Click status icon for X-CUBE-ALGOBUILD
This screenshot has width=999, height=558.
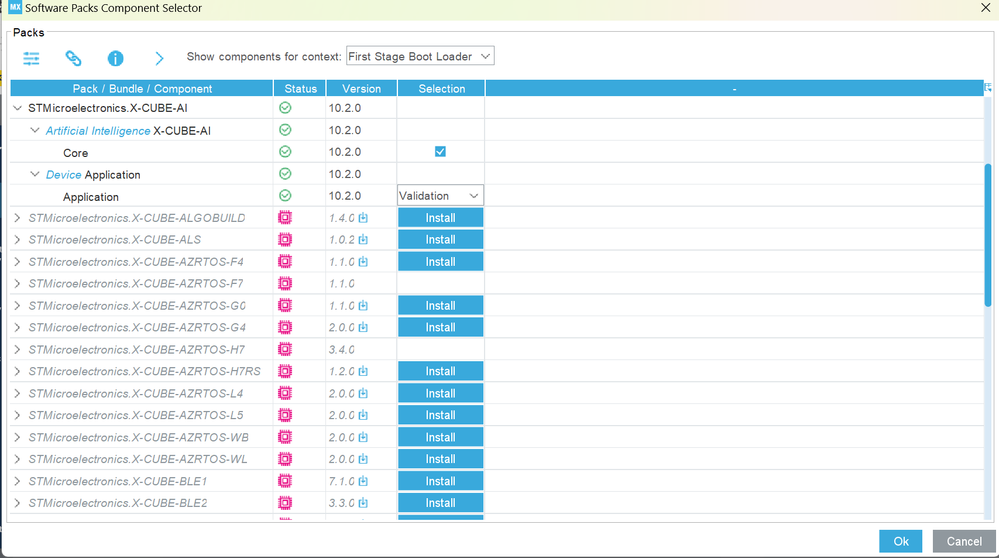point(285,218)
